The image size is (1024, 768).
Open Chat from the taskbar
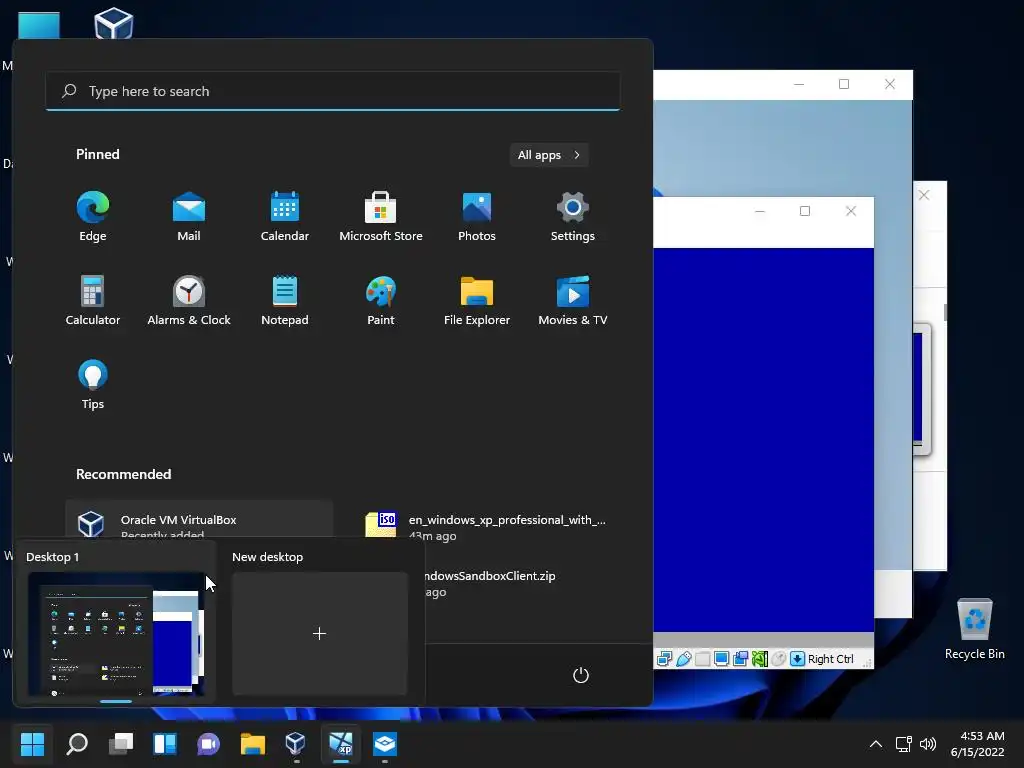point(208,743)
